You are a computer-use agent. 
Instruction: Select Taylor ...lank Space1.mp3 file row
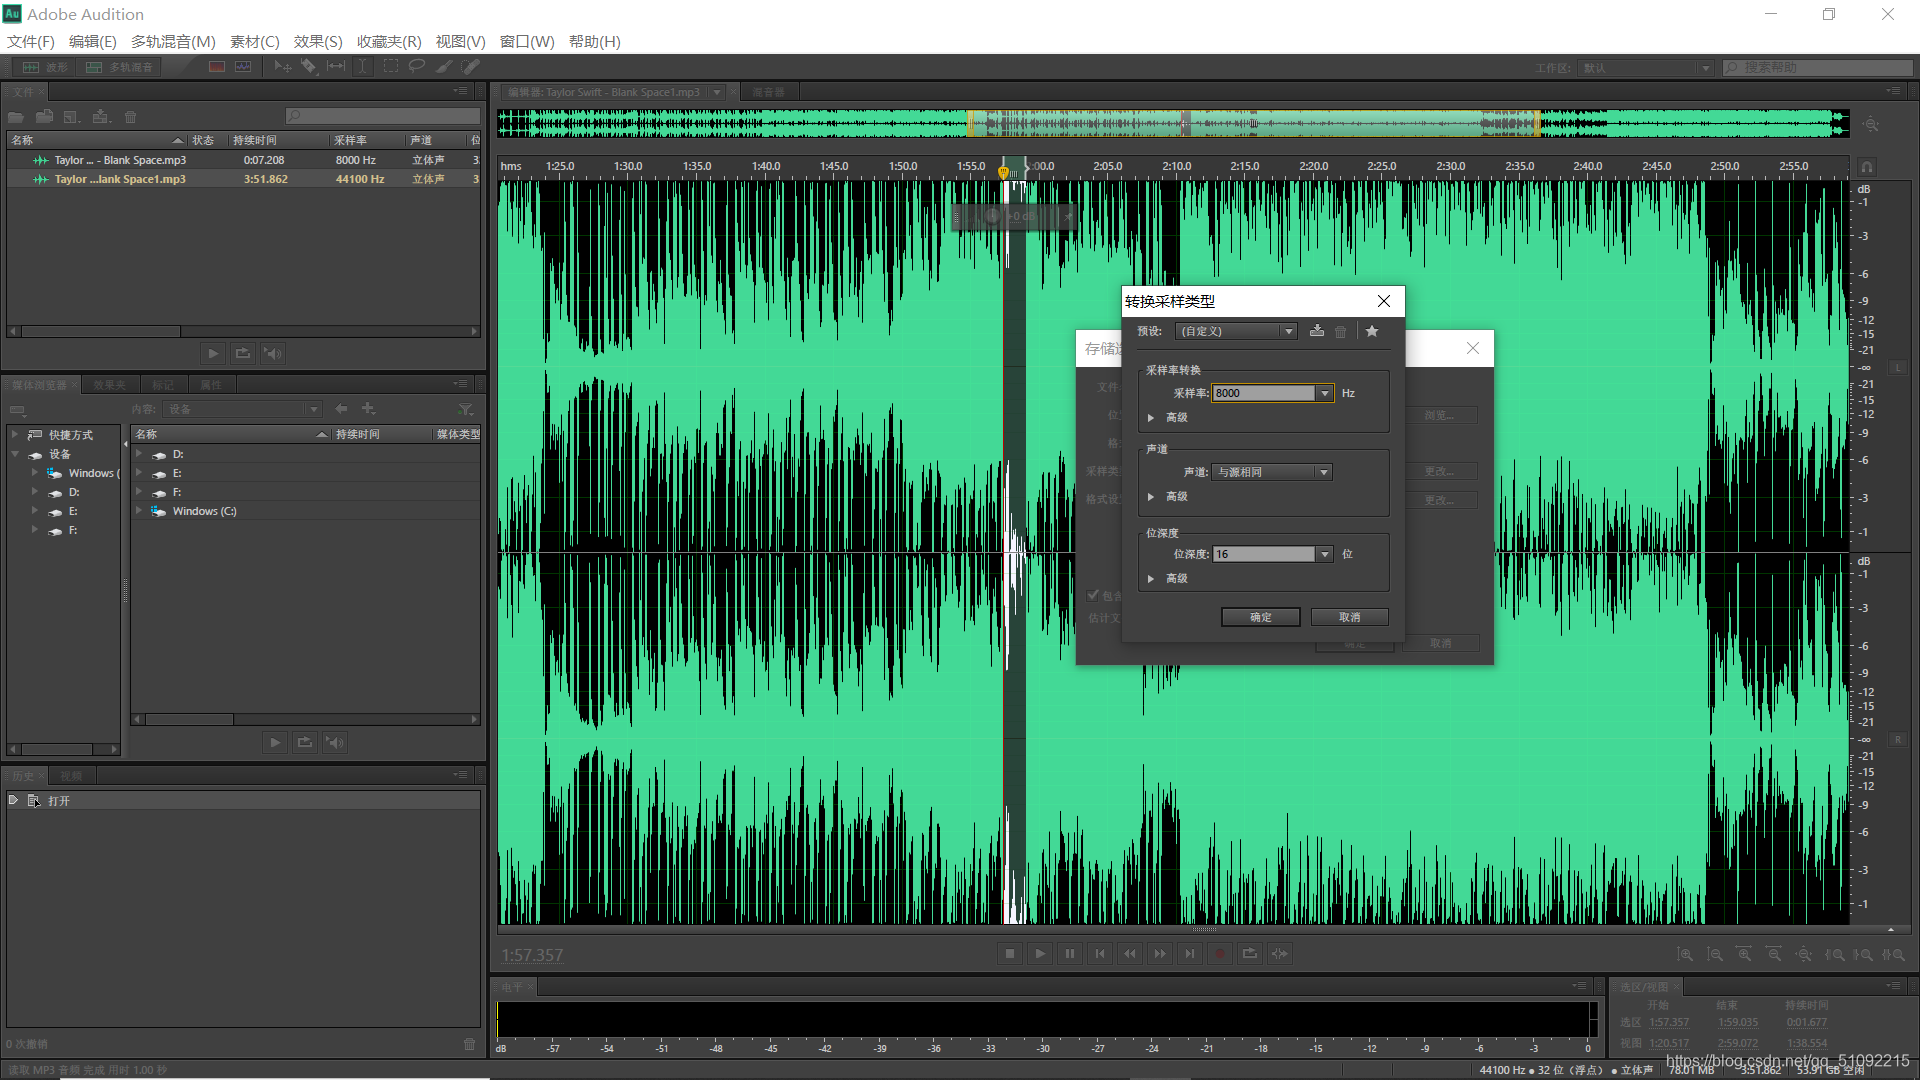120,179
